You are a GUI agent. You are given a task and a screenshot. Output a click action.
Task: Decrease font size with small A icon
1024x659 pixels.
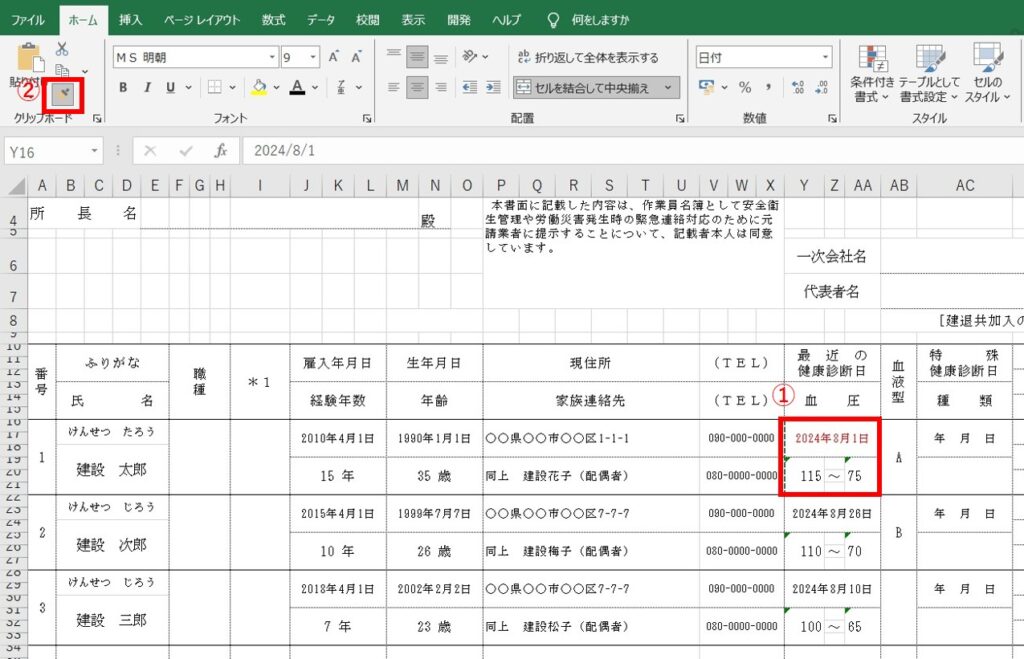coord(357,57)
